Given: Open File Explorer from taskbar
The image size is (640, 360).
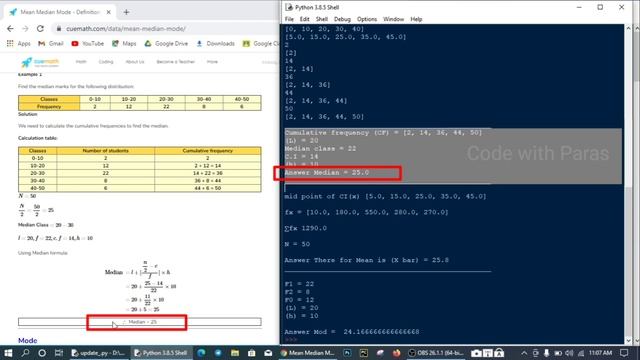Looking at the screenshot, I should (x=235, y=353).
